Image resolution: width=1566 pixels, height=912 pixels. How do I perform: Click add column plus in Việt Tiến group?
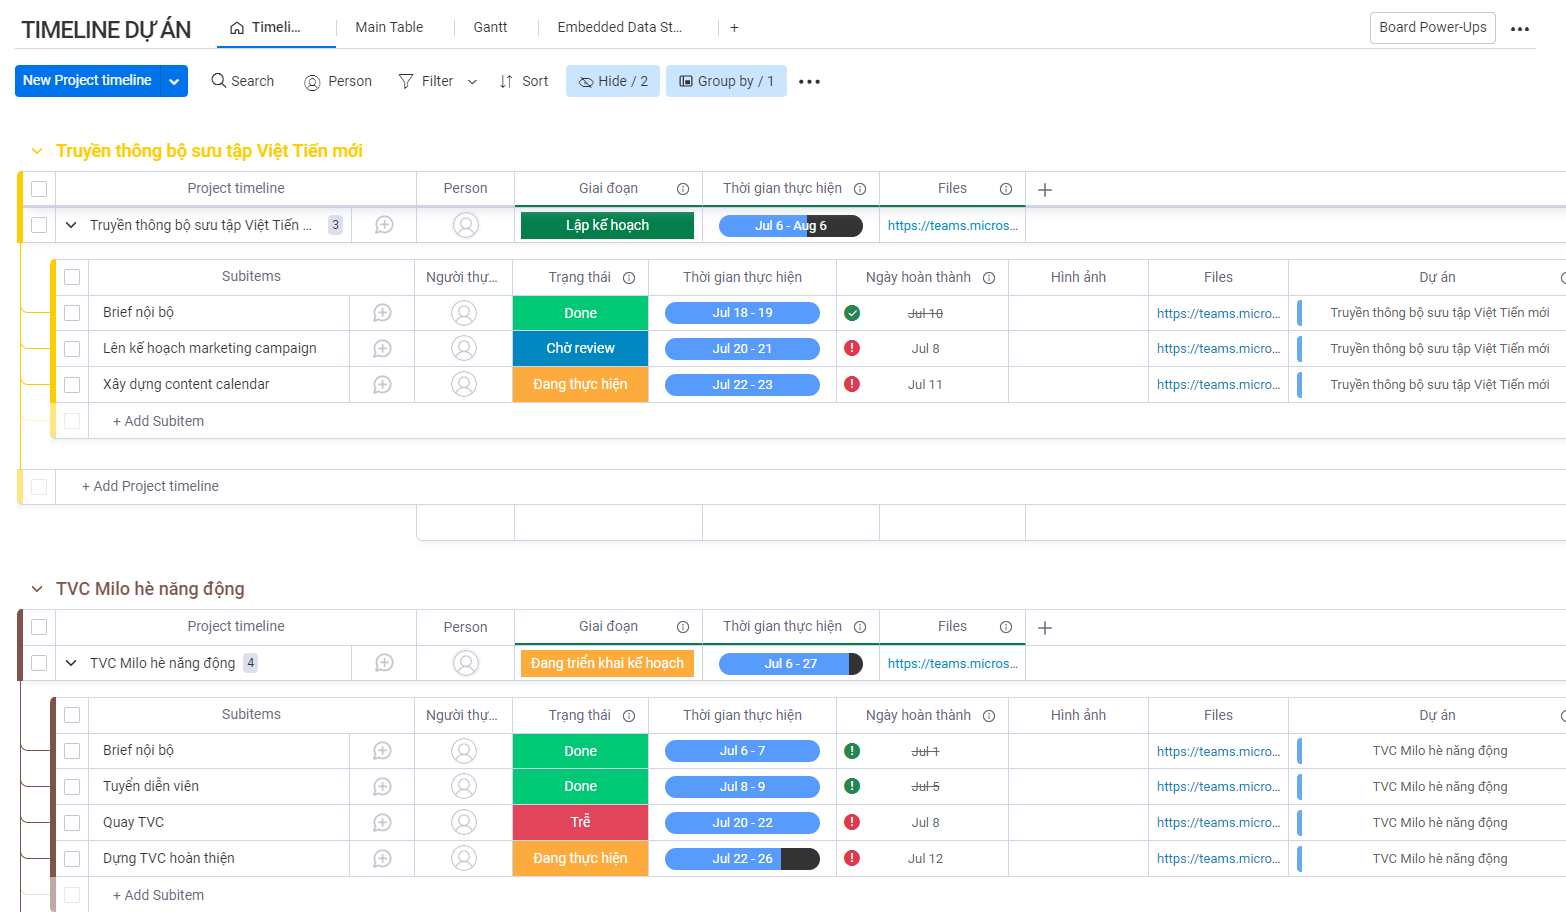(1045, 190)
